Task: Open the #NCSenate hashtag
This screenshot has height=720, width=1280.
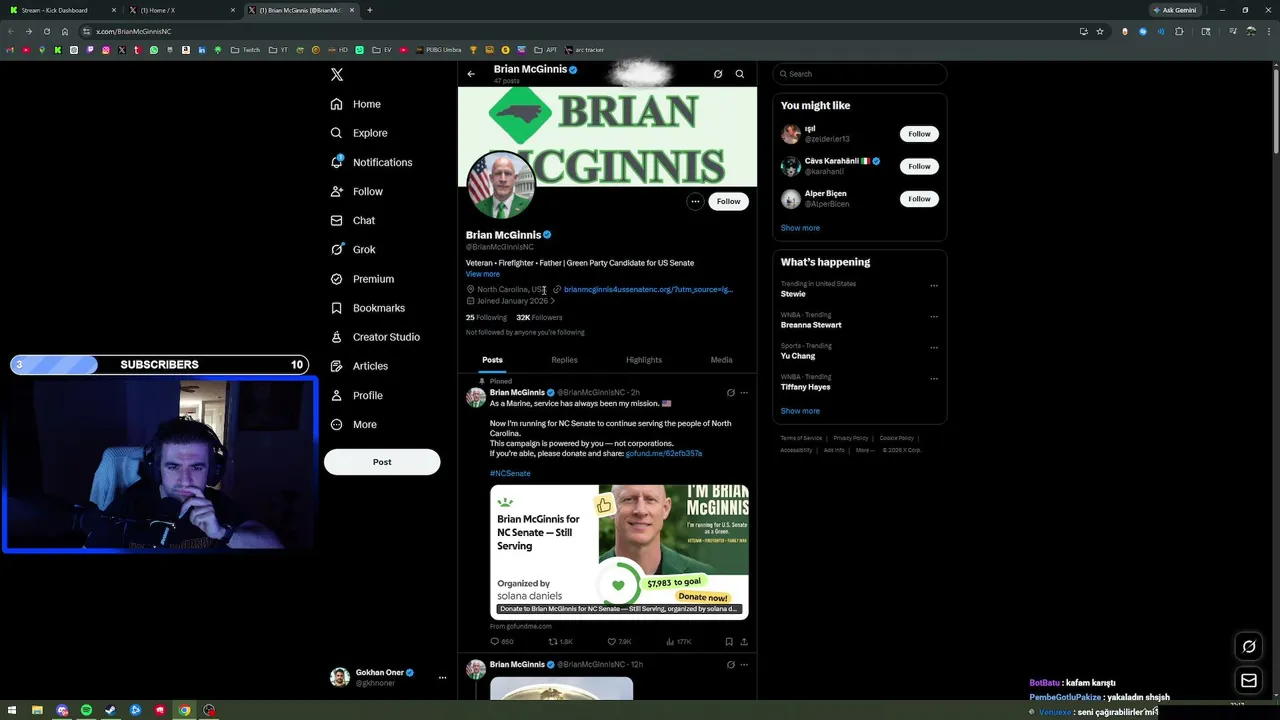Action: pyautogui.click(x=510, y=473)
